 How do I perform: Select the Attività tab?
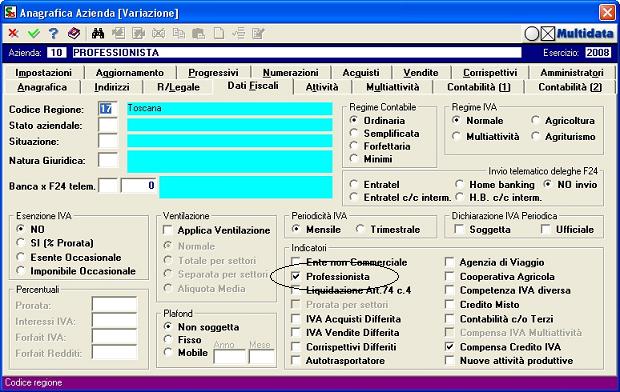[322, 87]
